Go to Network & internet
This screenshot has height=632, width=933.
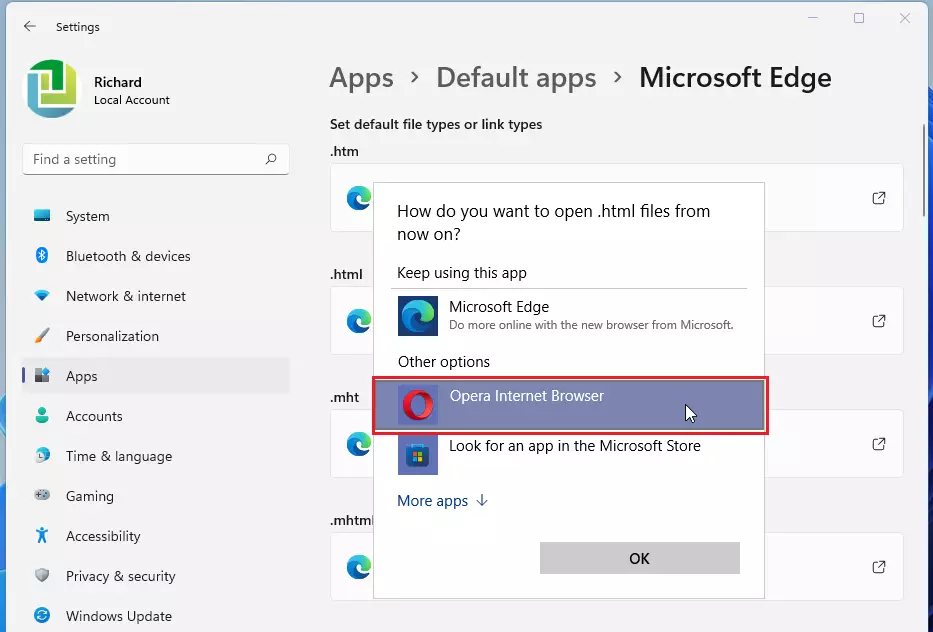coord(156,296)
